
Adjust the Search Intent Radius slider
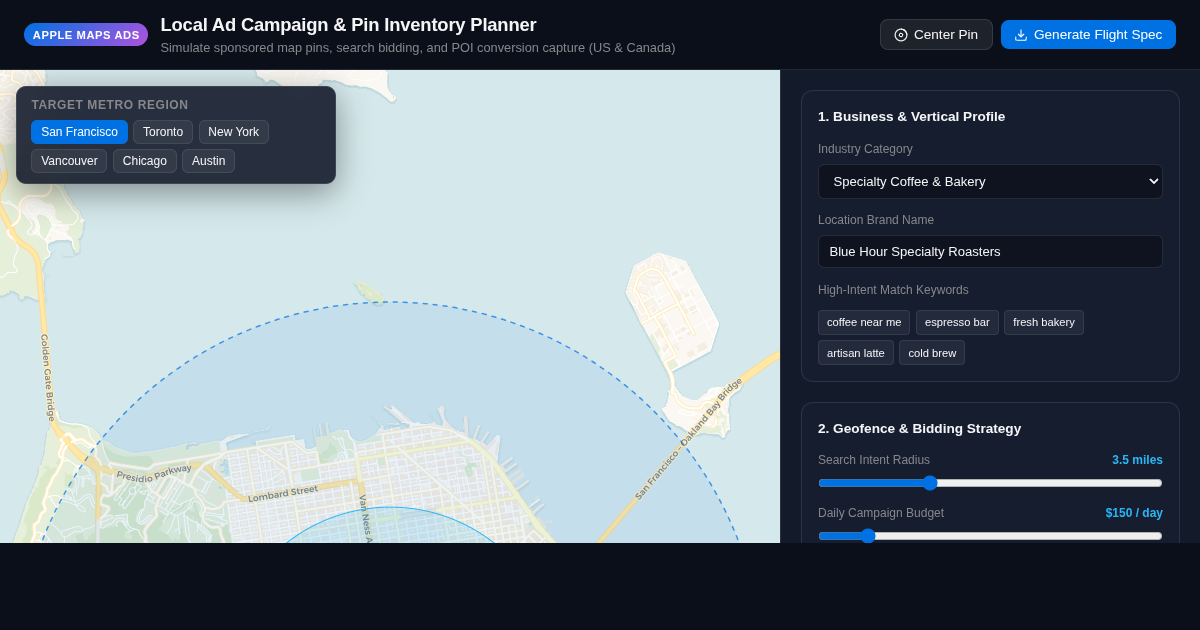(990, 483)
